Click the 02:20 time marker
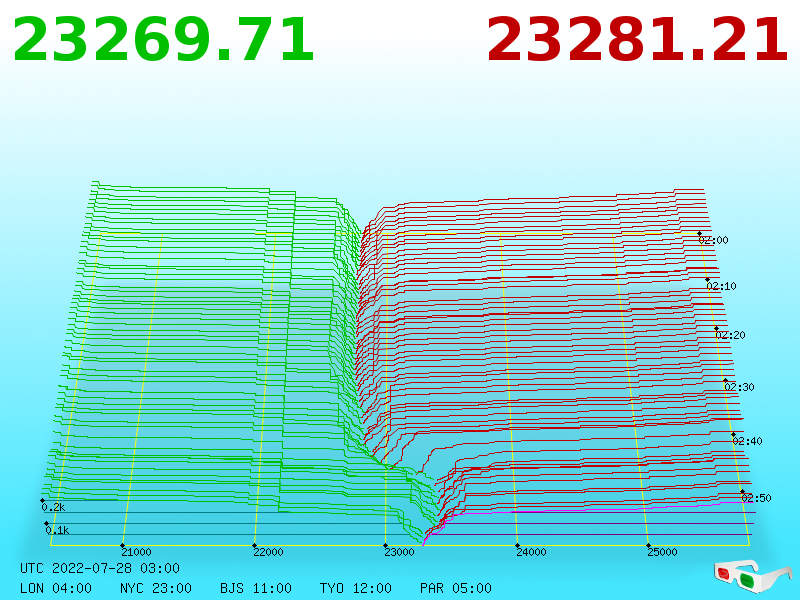 731,335
